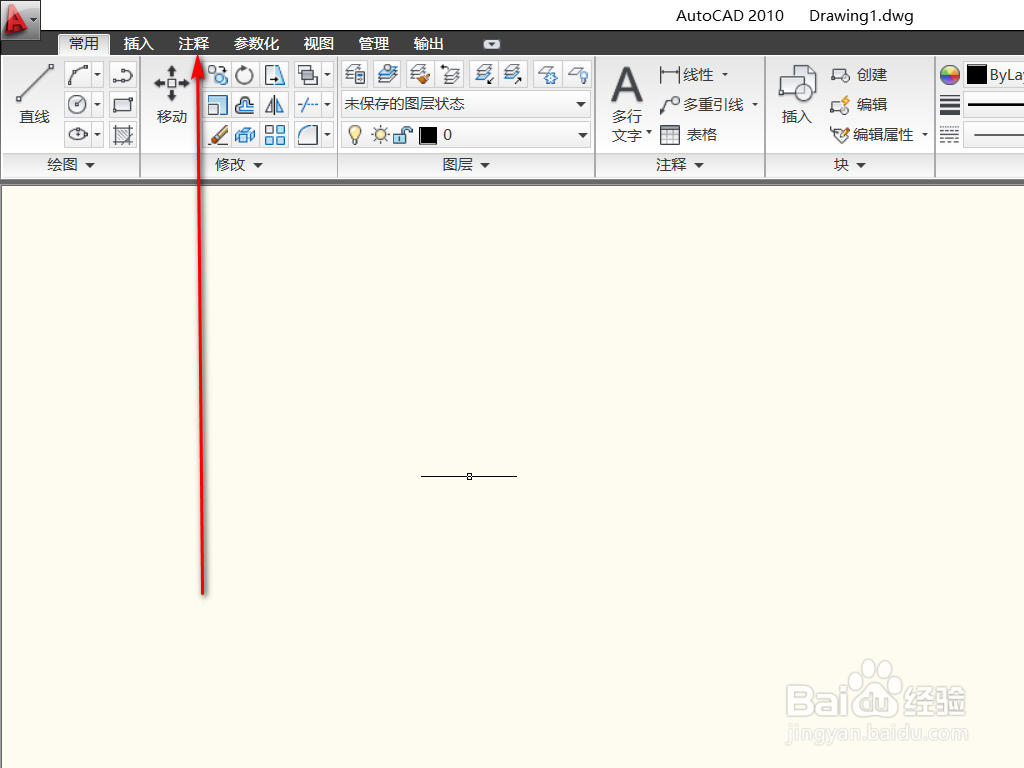
Task: Click the ByLayer object color swatch
Action: (x=976, y=74)
